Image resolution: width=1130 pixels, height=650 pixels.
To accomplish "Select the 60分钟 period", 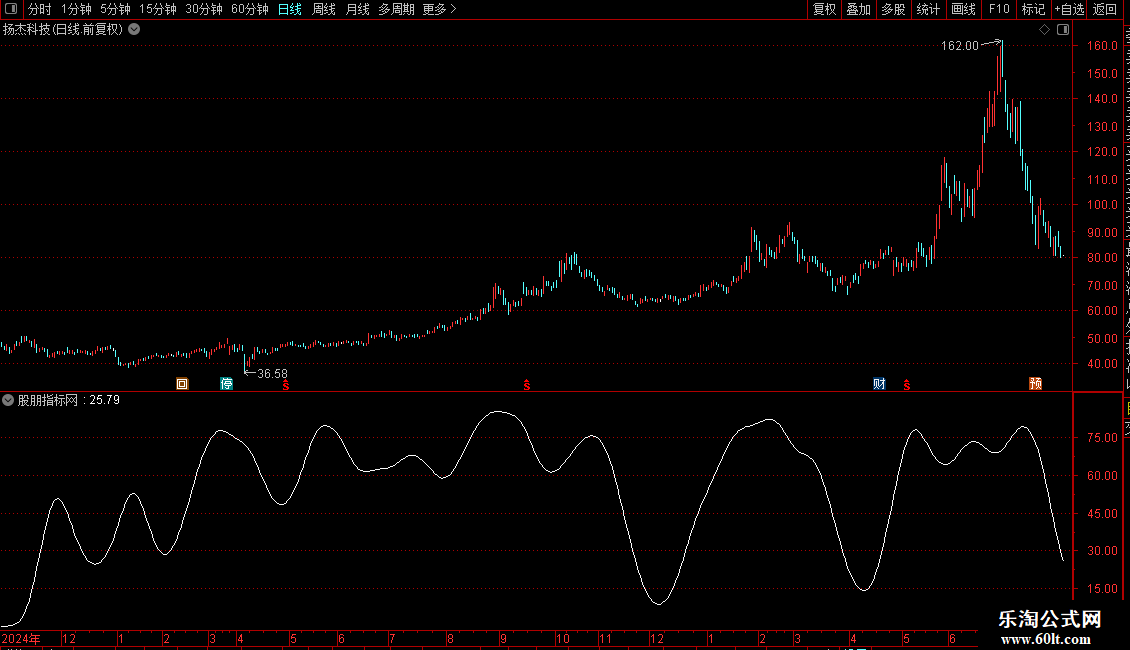I will click(250, 9).
